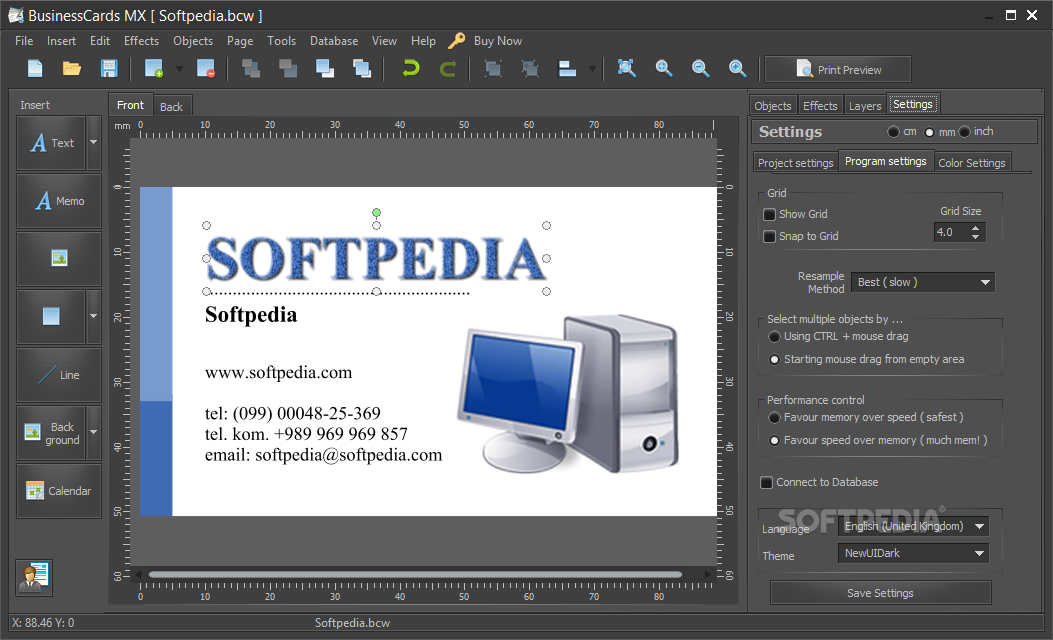This screenshot has height=640, width=1053.
Task: Insert a Calendar object
Action: tap(59, 491)
